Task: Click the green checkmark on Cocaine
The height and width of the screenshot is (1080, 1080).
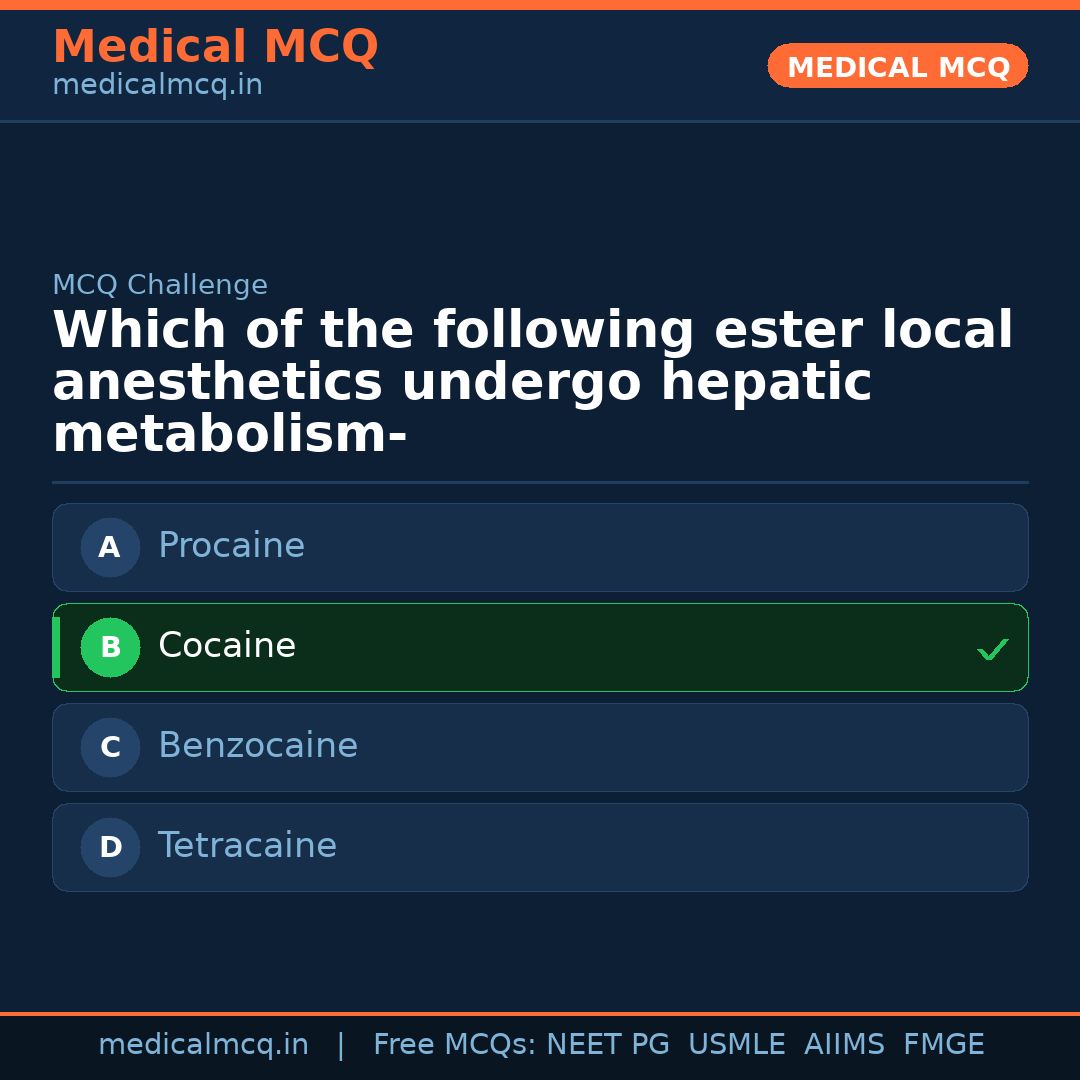Action: point(992,649)
